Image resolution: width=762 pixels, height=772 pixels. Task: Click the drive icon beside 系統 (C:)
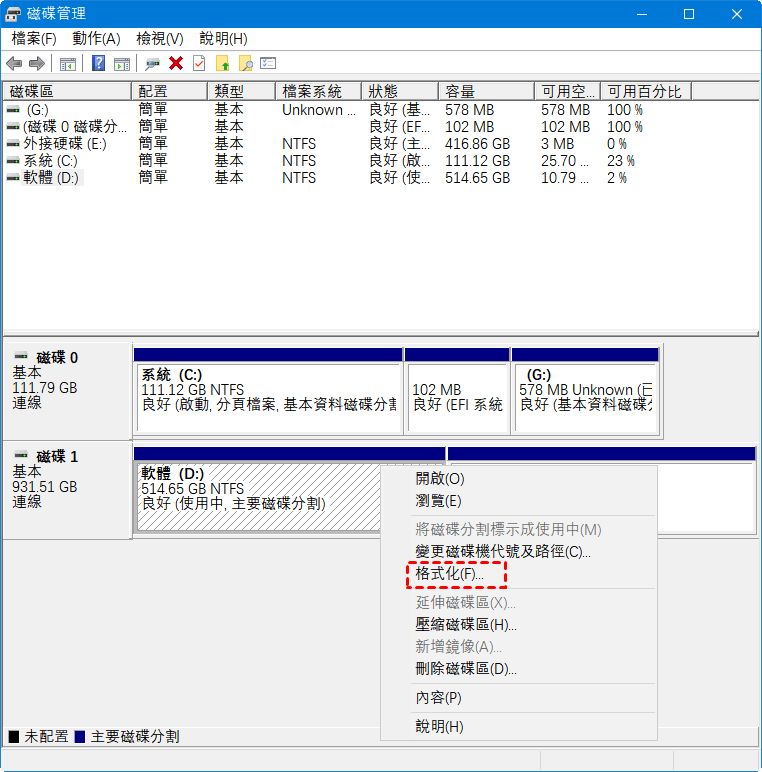(13, 161)
